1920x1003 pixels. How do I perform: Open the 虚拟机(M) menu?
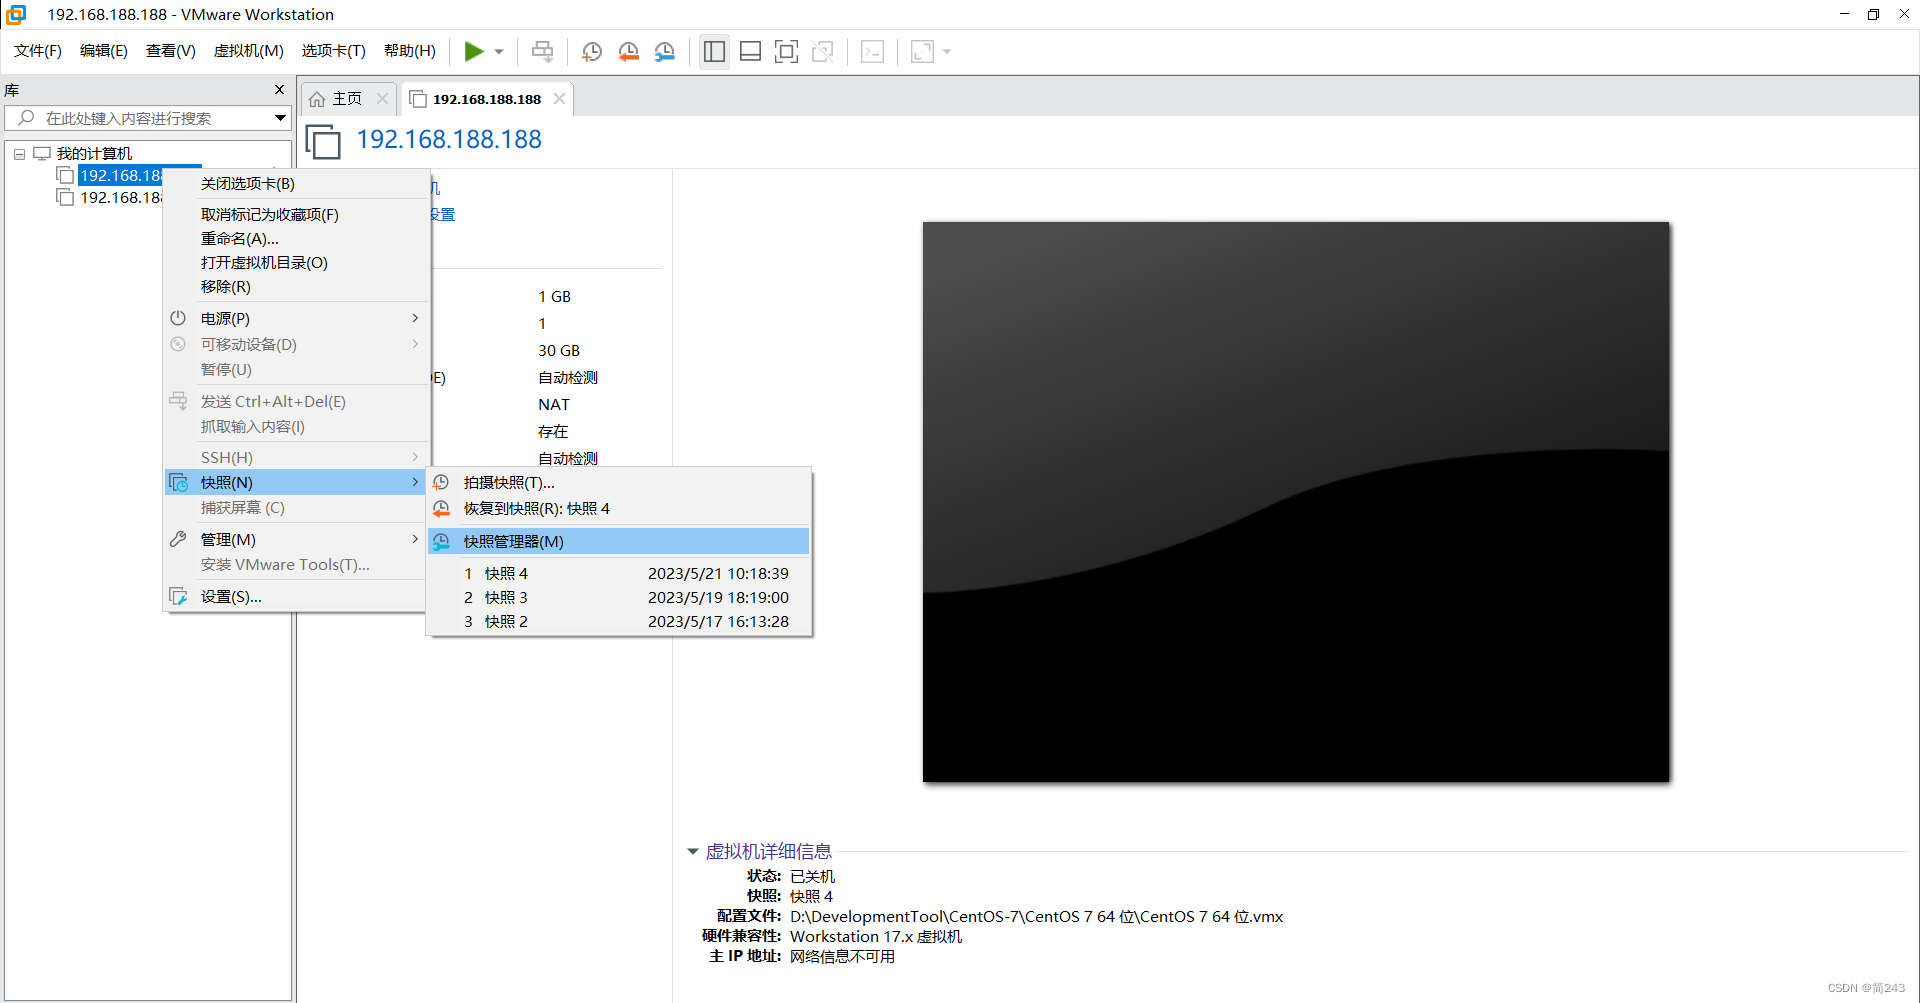249,51
